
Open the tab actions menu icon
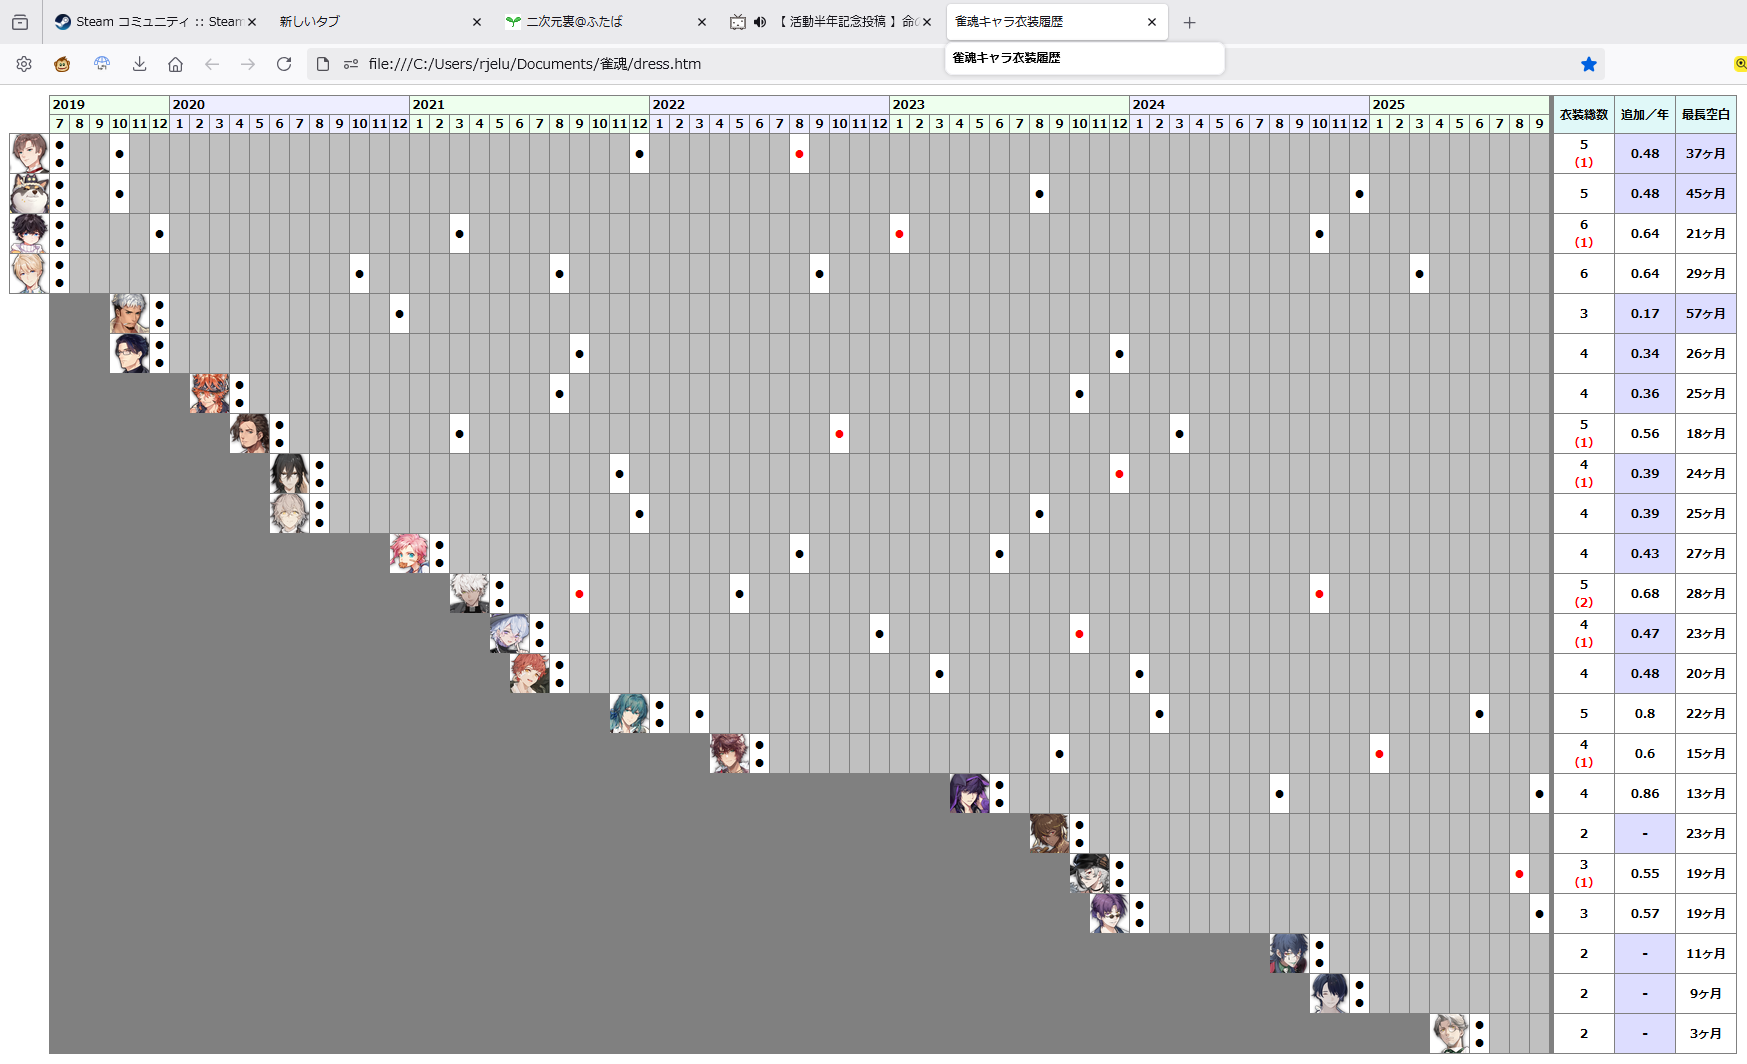pyautogui.click(x=20, y=22)
